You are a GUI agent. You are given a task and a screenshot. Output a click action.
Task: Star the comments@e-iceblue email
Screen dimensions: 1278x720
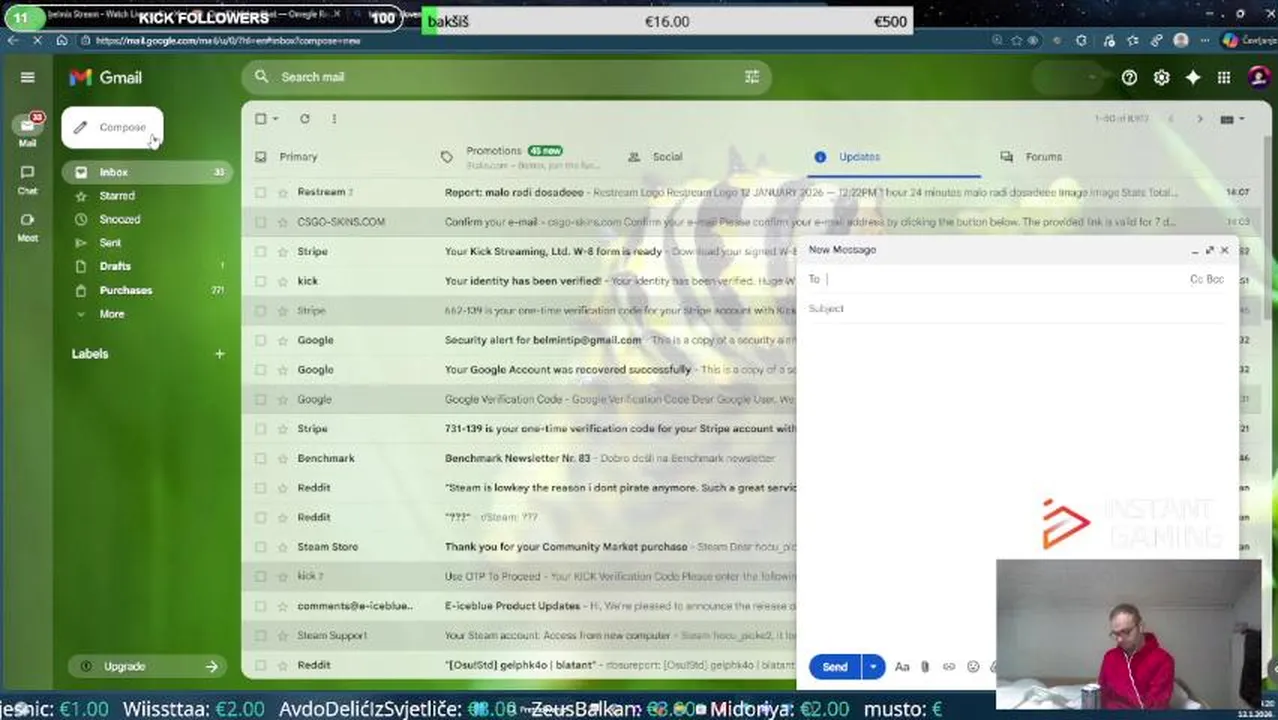pos(283,606)
